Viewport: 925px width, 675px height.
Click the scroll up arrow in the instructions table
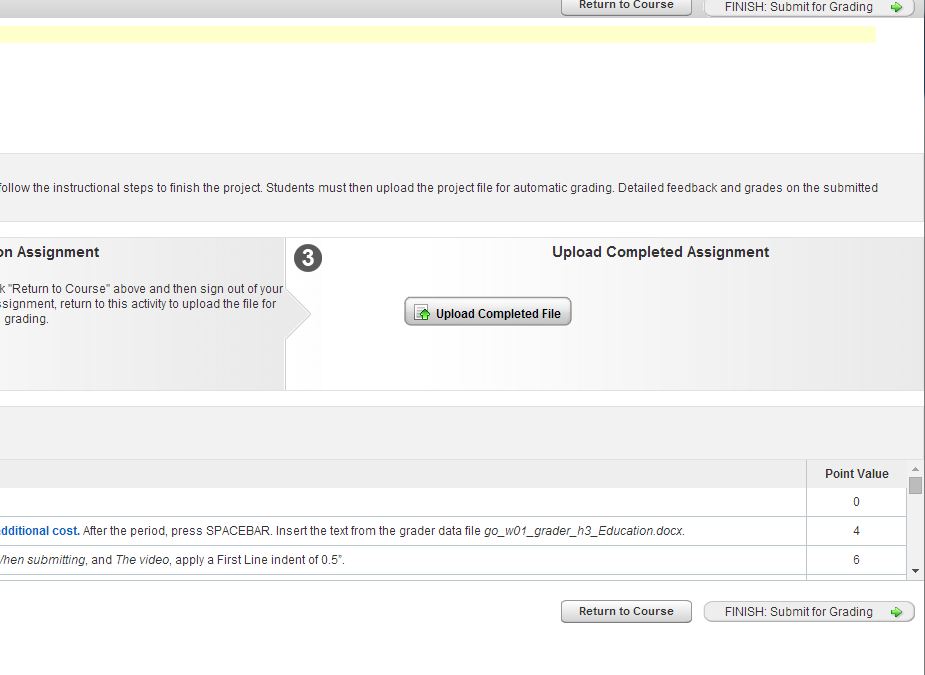click(x=915, y=470)
